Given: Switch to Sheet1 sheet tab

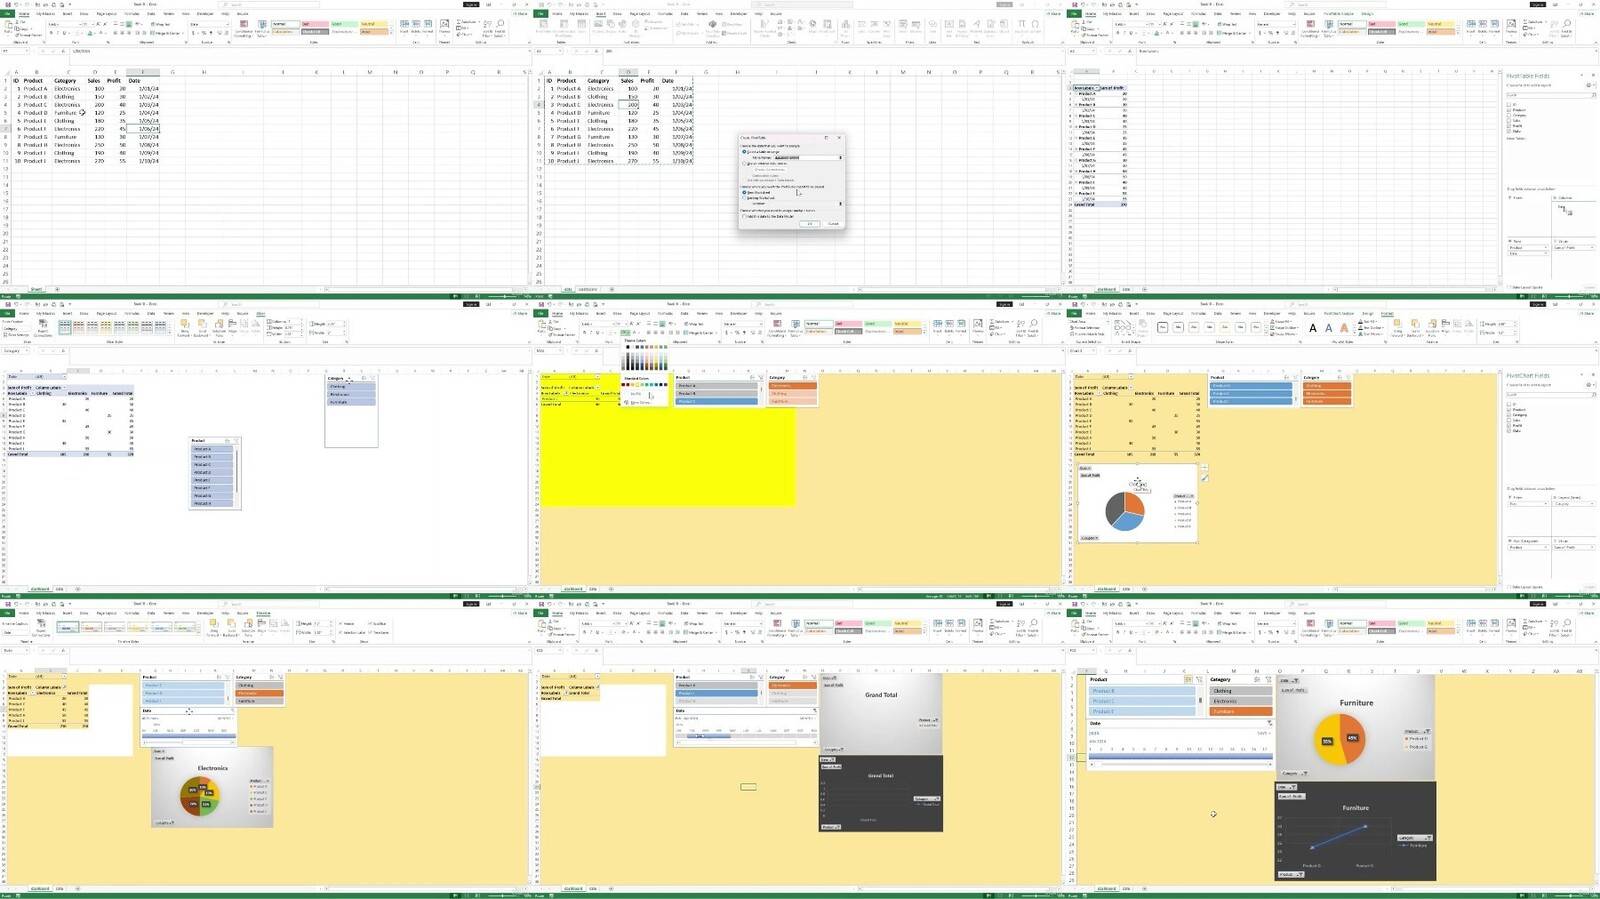Looking at the screenshot, I should tap(36, 289).
